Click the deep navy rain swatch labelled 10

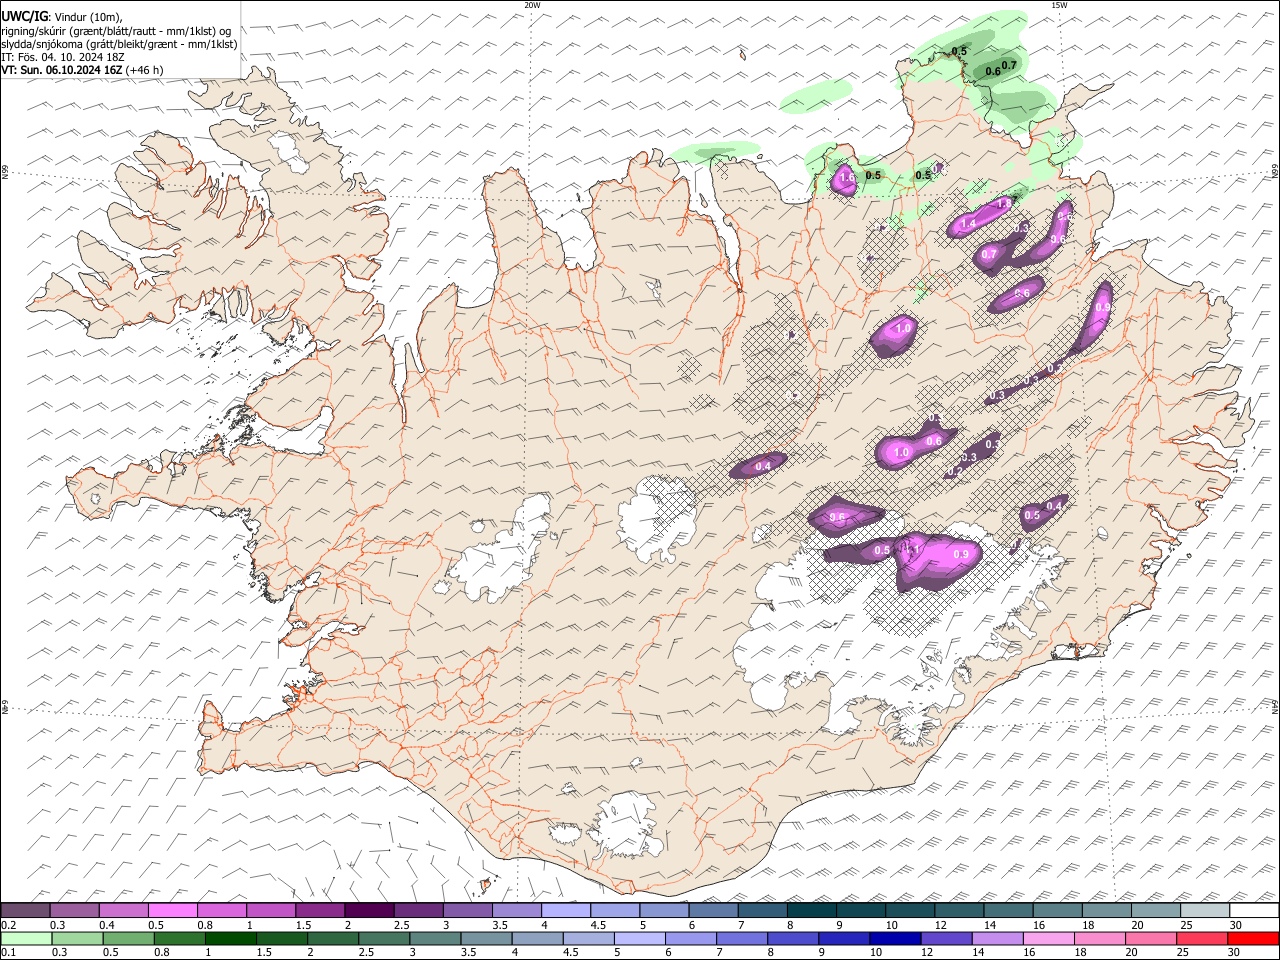893,939
